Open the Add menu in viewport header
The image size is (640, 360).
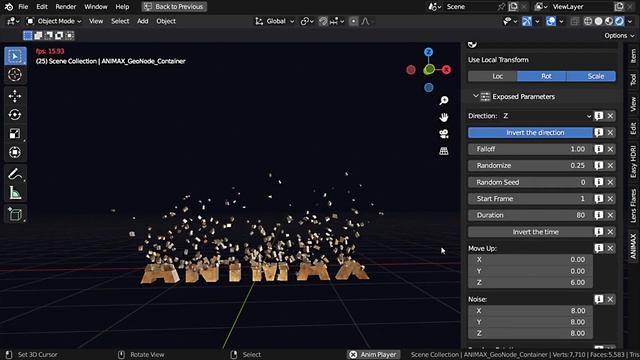coord(142,21)
